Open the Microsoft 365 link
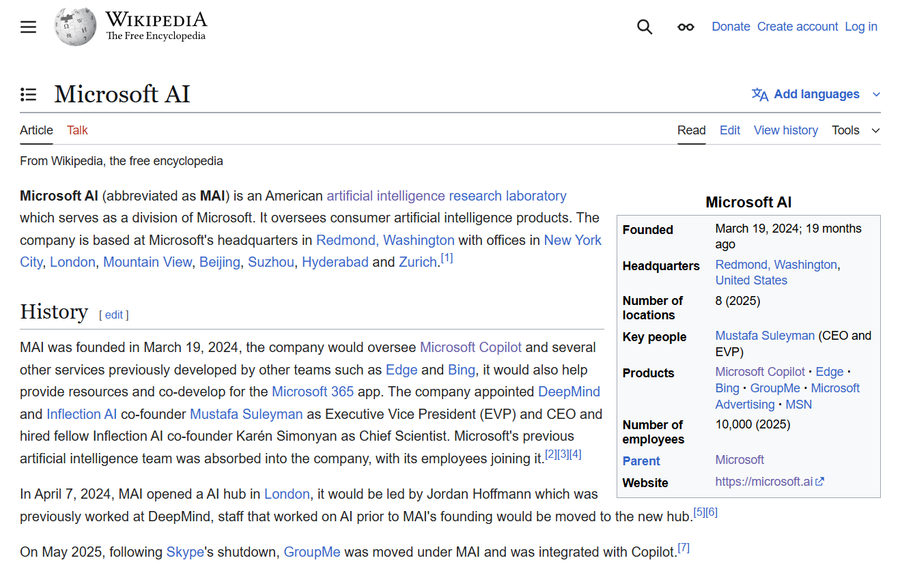 312,392
